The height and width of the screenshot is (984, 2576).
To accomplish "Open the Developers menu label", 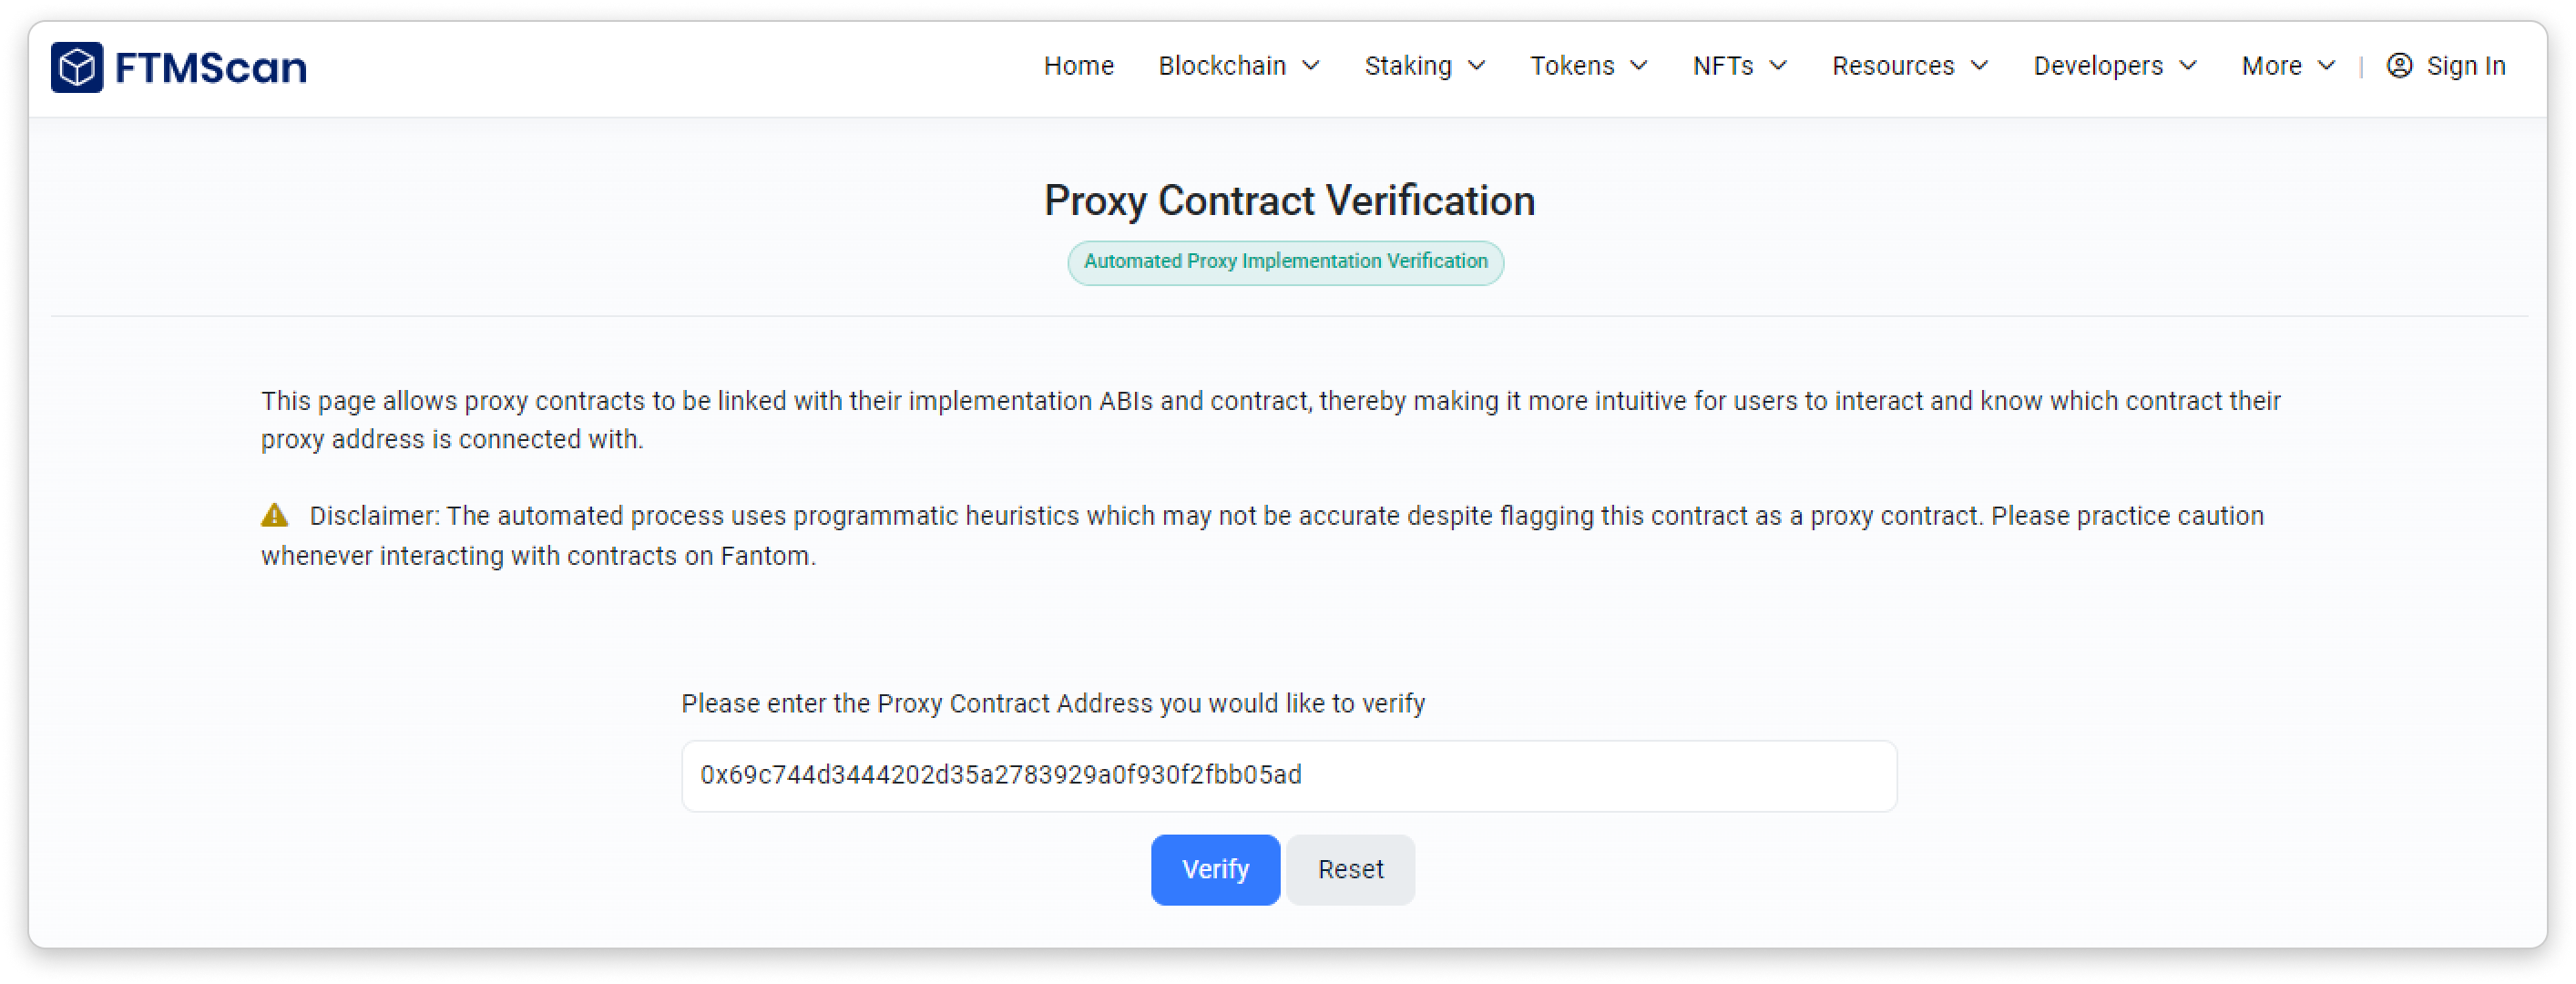I will pos(2098,66).
